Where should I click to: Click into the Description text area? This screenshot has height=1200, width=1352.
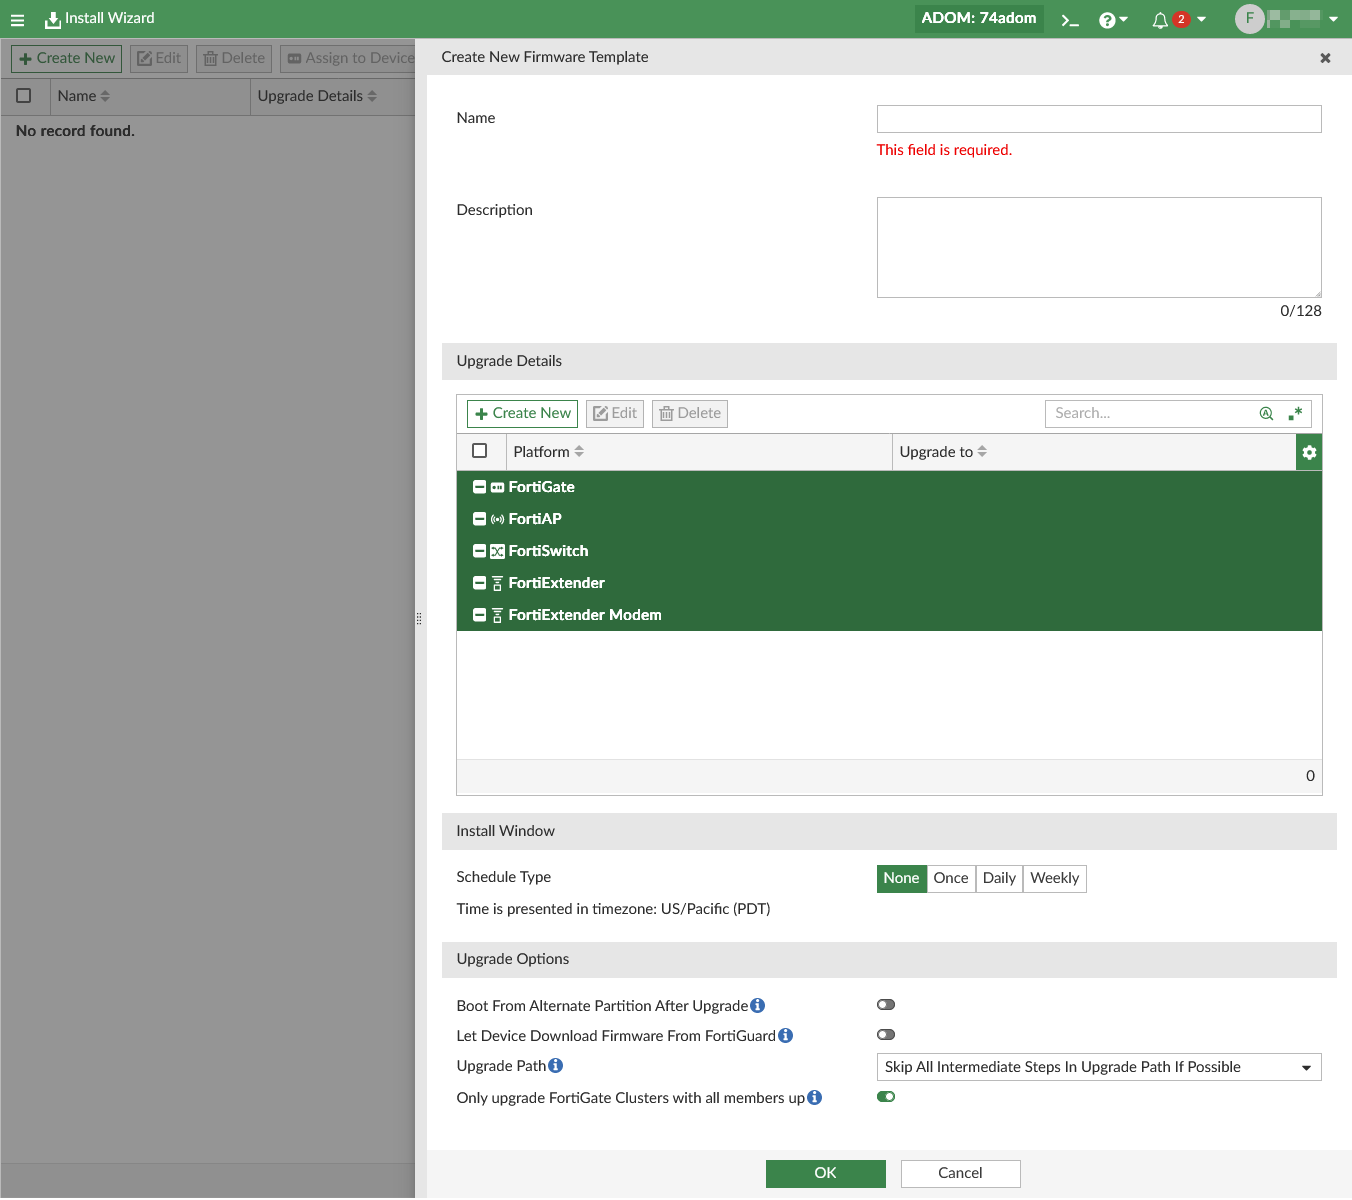(1099, 247)
